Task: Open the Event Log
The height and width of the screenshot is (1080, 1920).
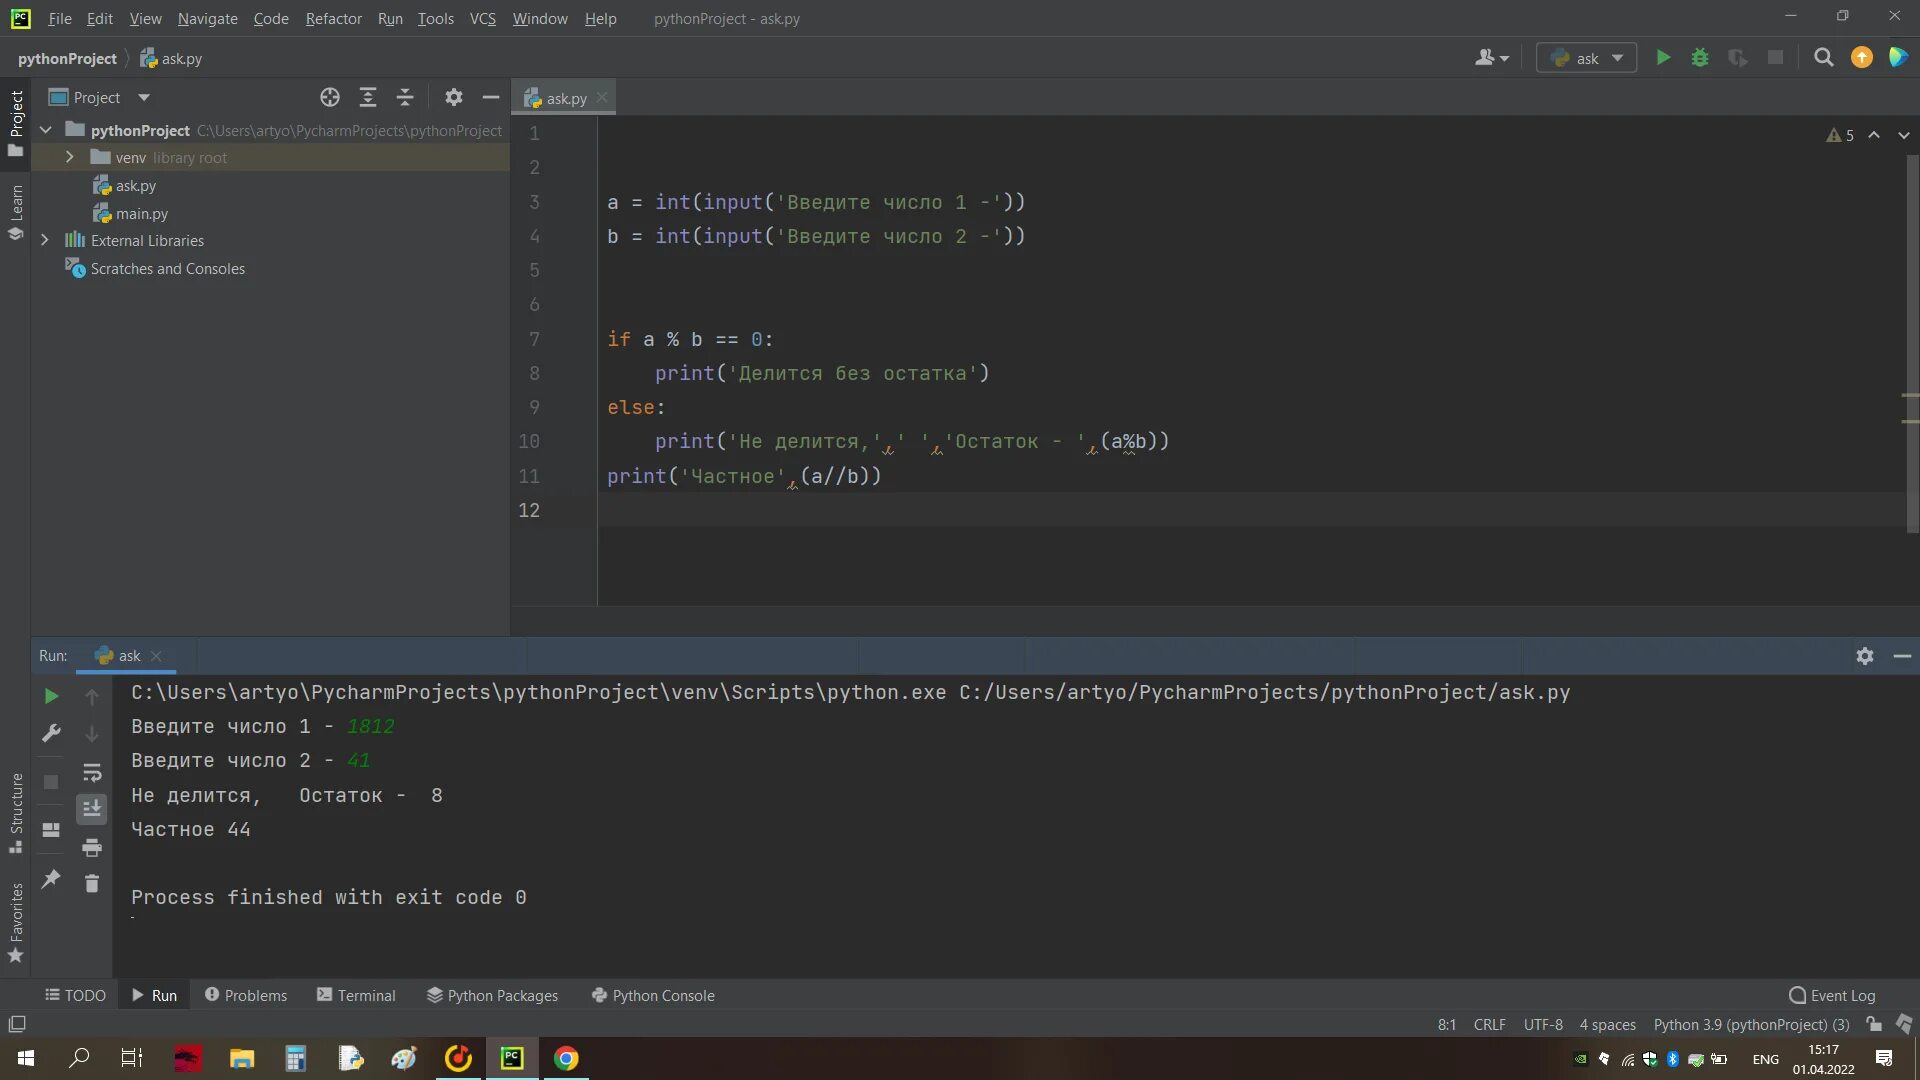Action: coord(1832,995)
